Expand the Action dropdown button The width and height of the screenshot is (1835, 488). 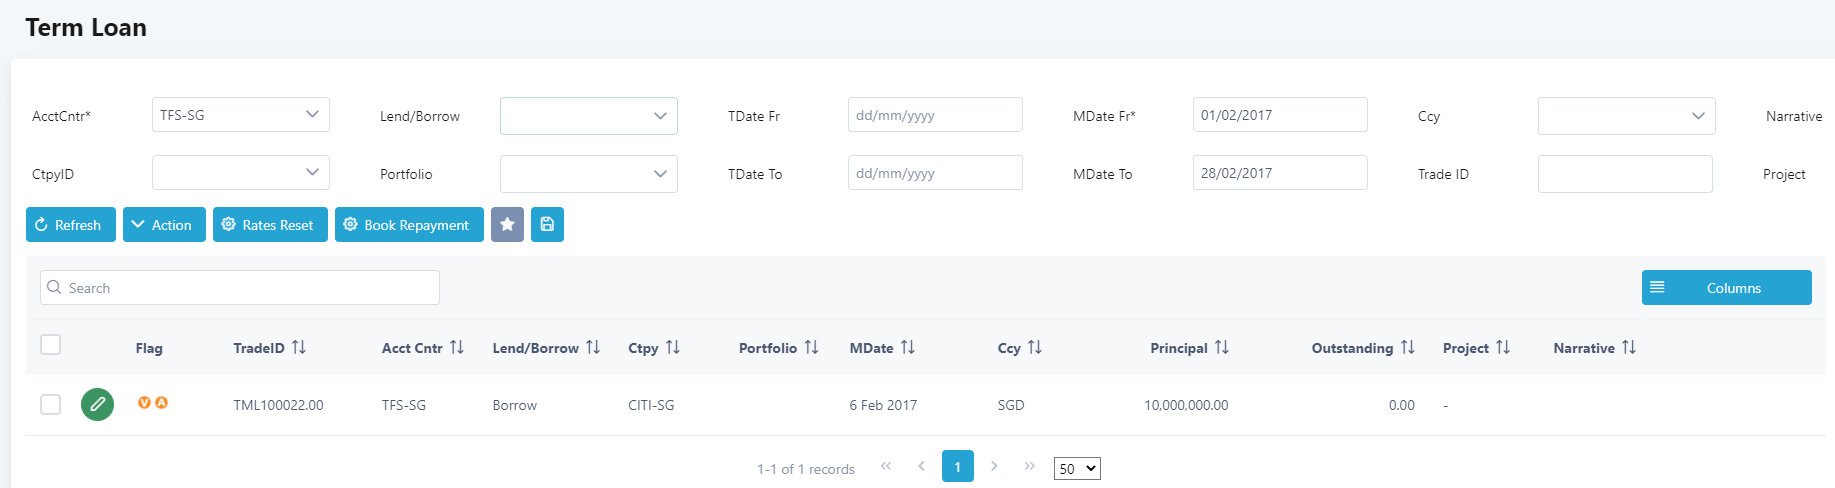click(164, 225)
